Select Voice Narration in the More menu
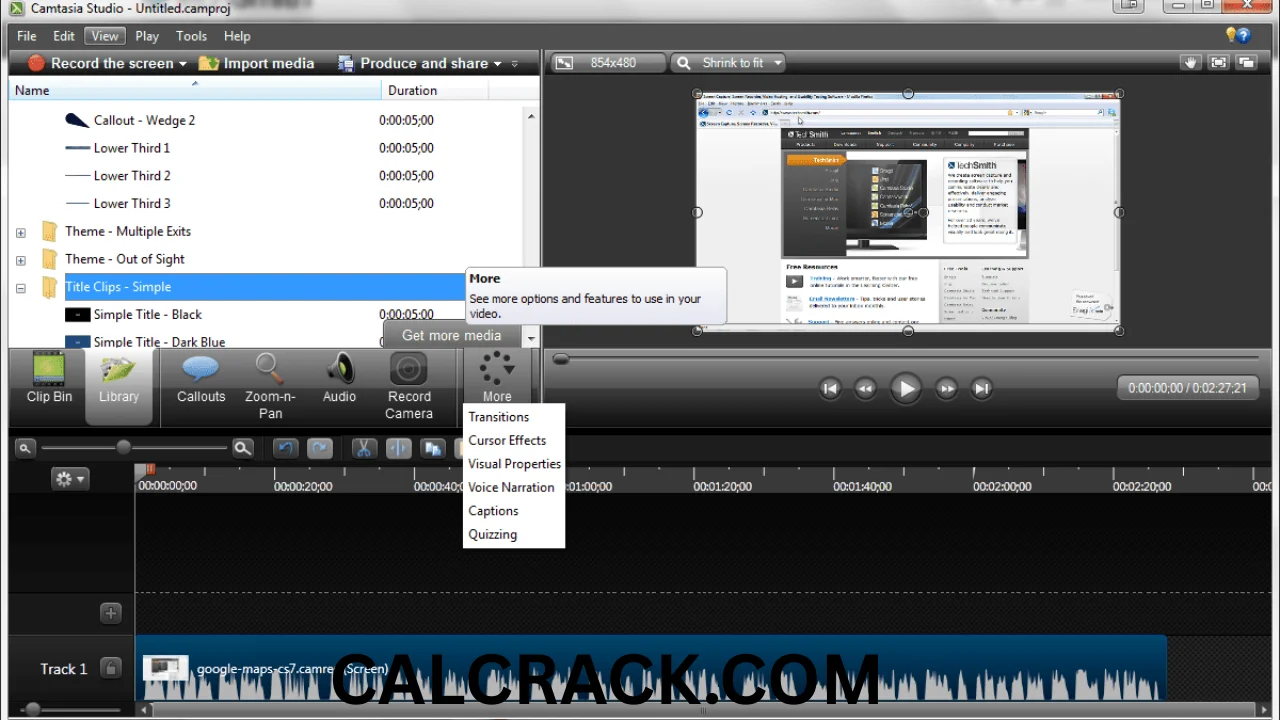The height and width of the screenshot is (720, 1280). click(511, 487)
